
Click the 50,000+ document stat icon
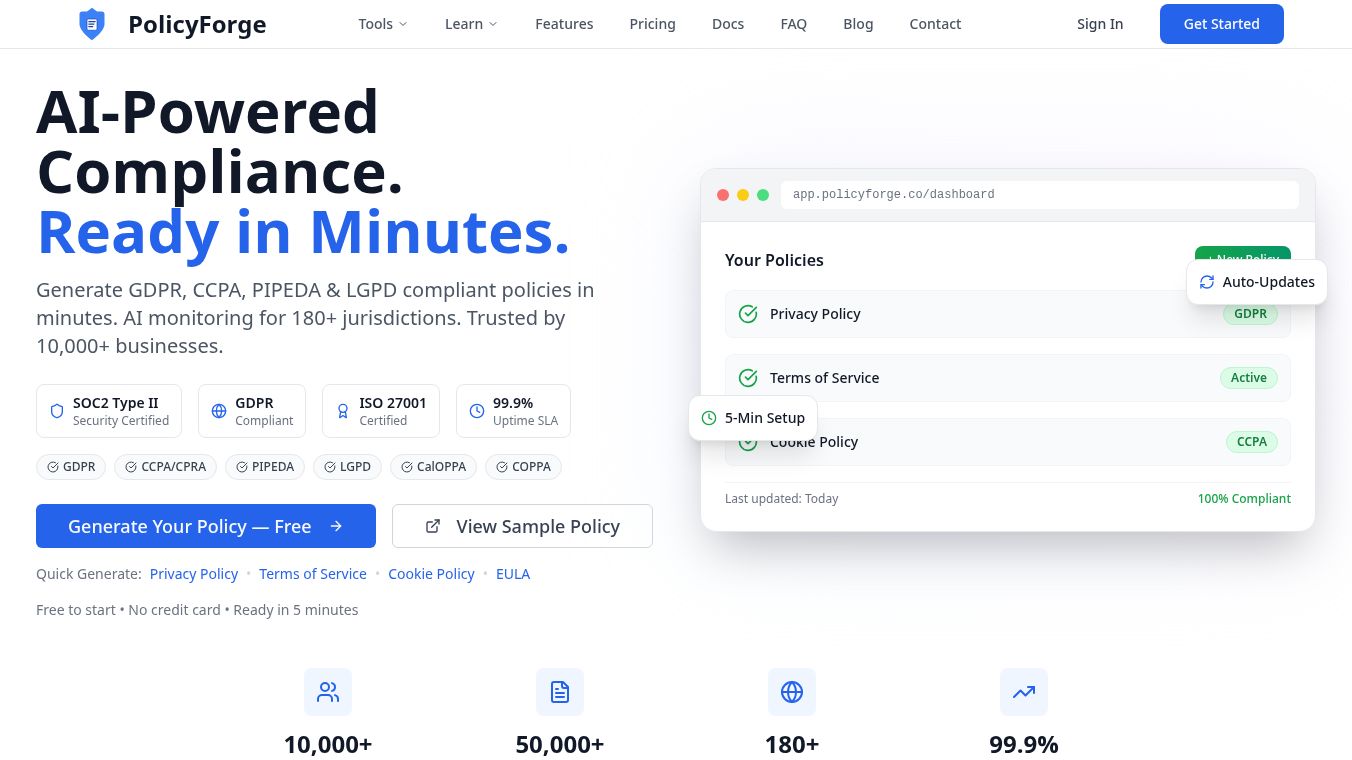pyautogui.click(x=559, y=691)
